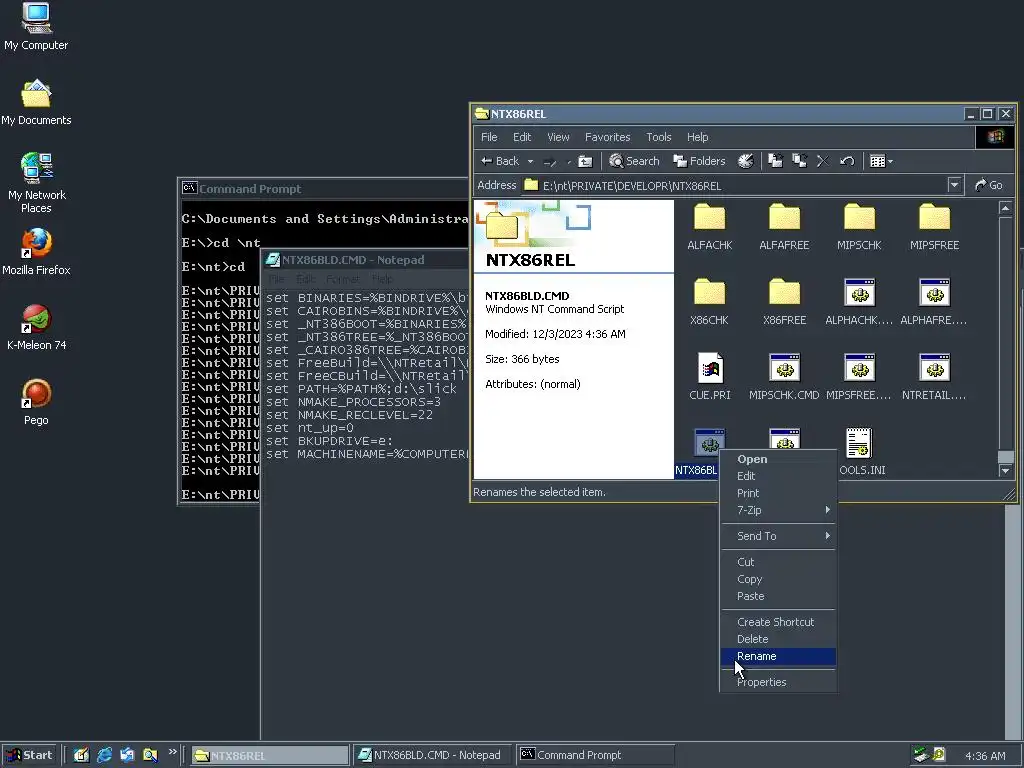Click the Back button in Explorer toolbar

tap(500, 161)
